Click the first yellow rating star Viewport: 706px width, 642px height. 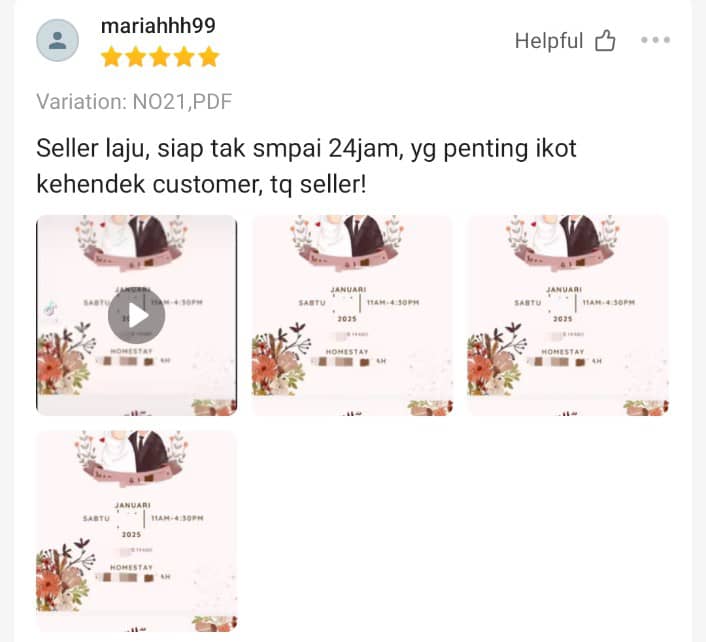(x=111, y=57)
